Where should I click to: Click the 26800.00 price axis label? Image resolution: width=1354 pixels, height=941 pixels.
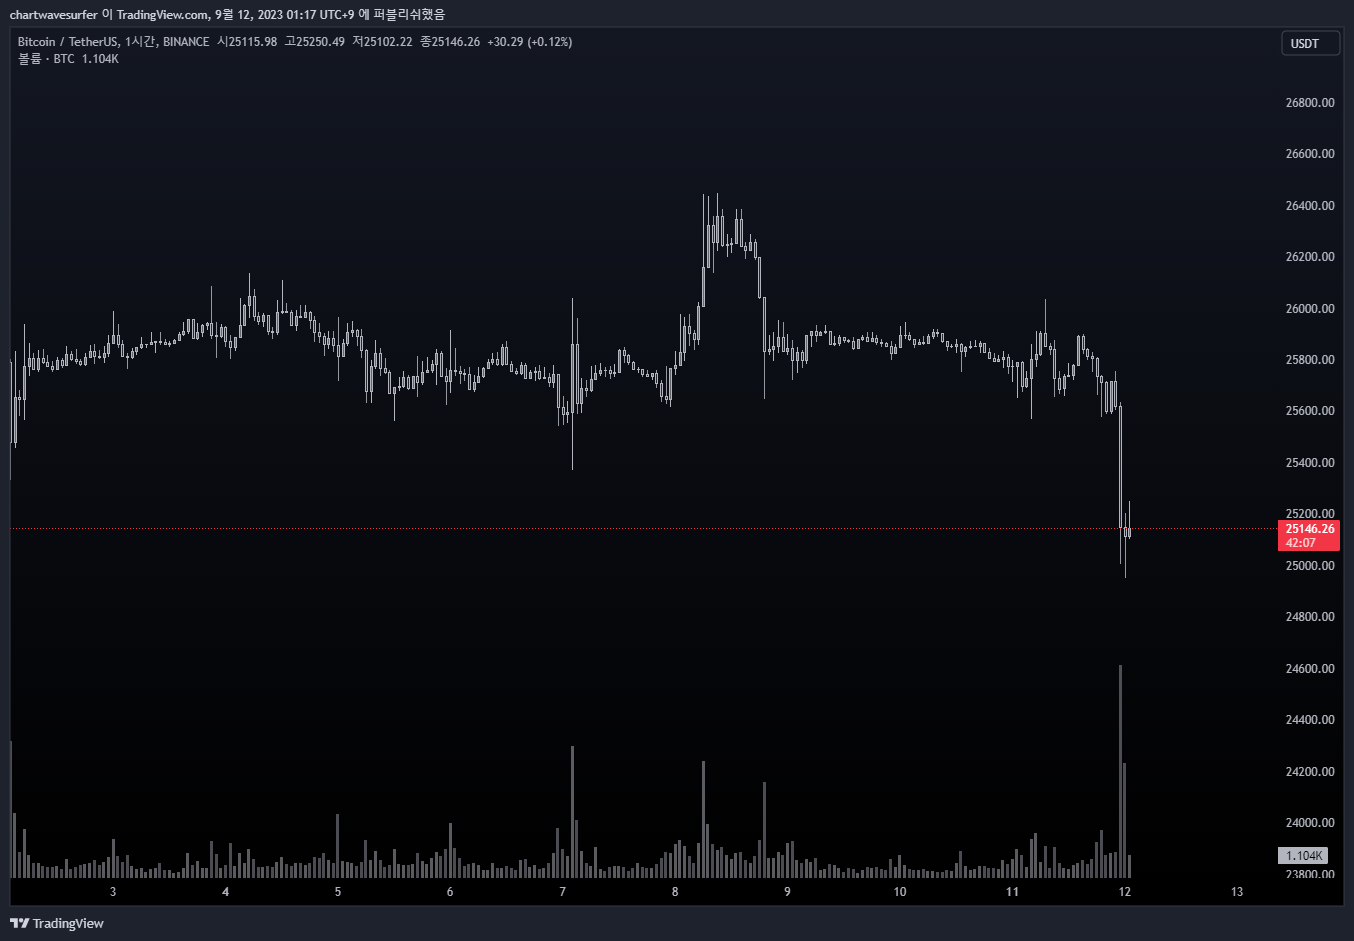pos(1310,103)
